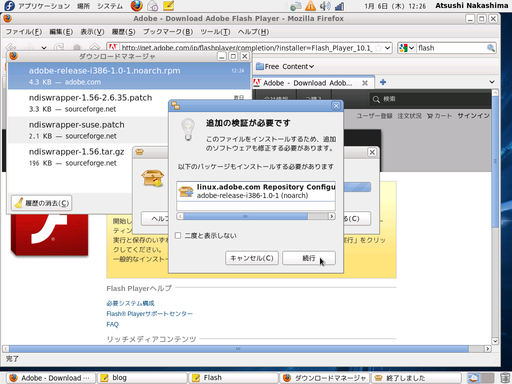Click the network devices tray icon
512x384 pixels.
point(296,6)
